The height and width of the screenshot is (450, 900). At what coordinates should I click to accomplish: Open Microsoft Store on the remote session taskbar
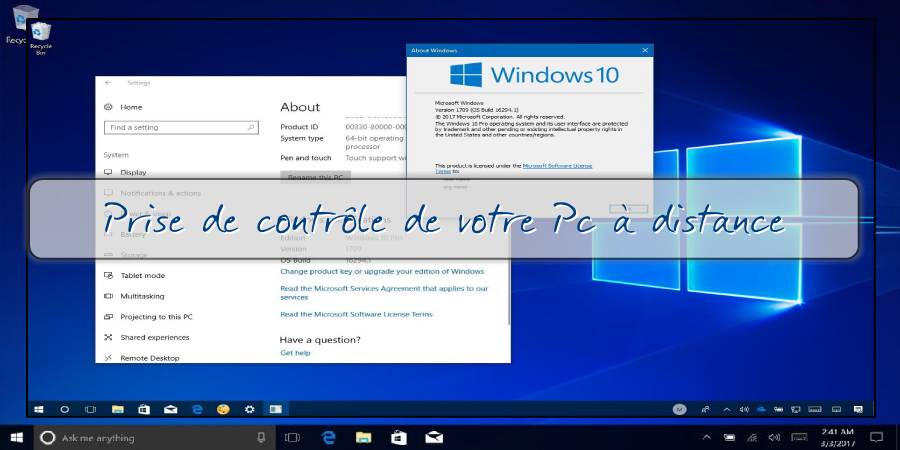click(x=143, y=409)
